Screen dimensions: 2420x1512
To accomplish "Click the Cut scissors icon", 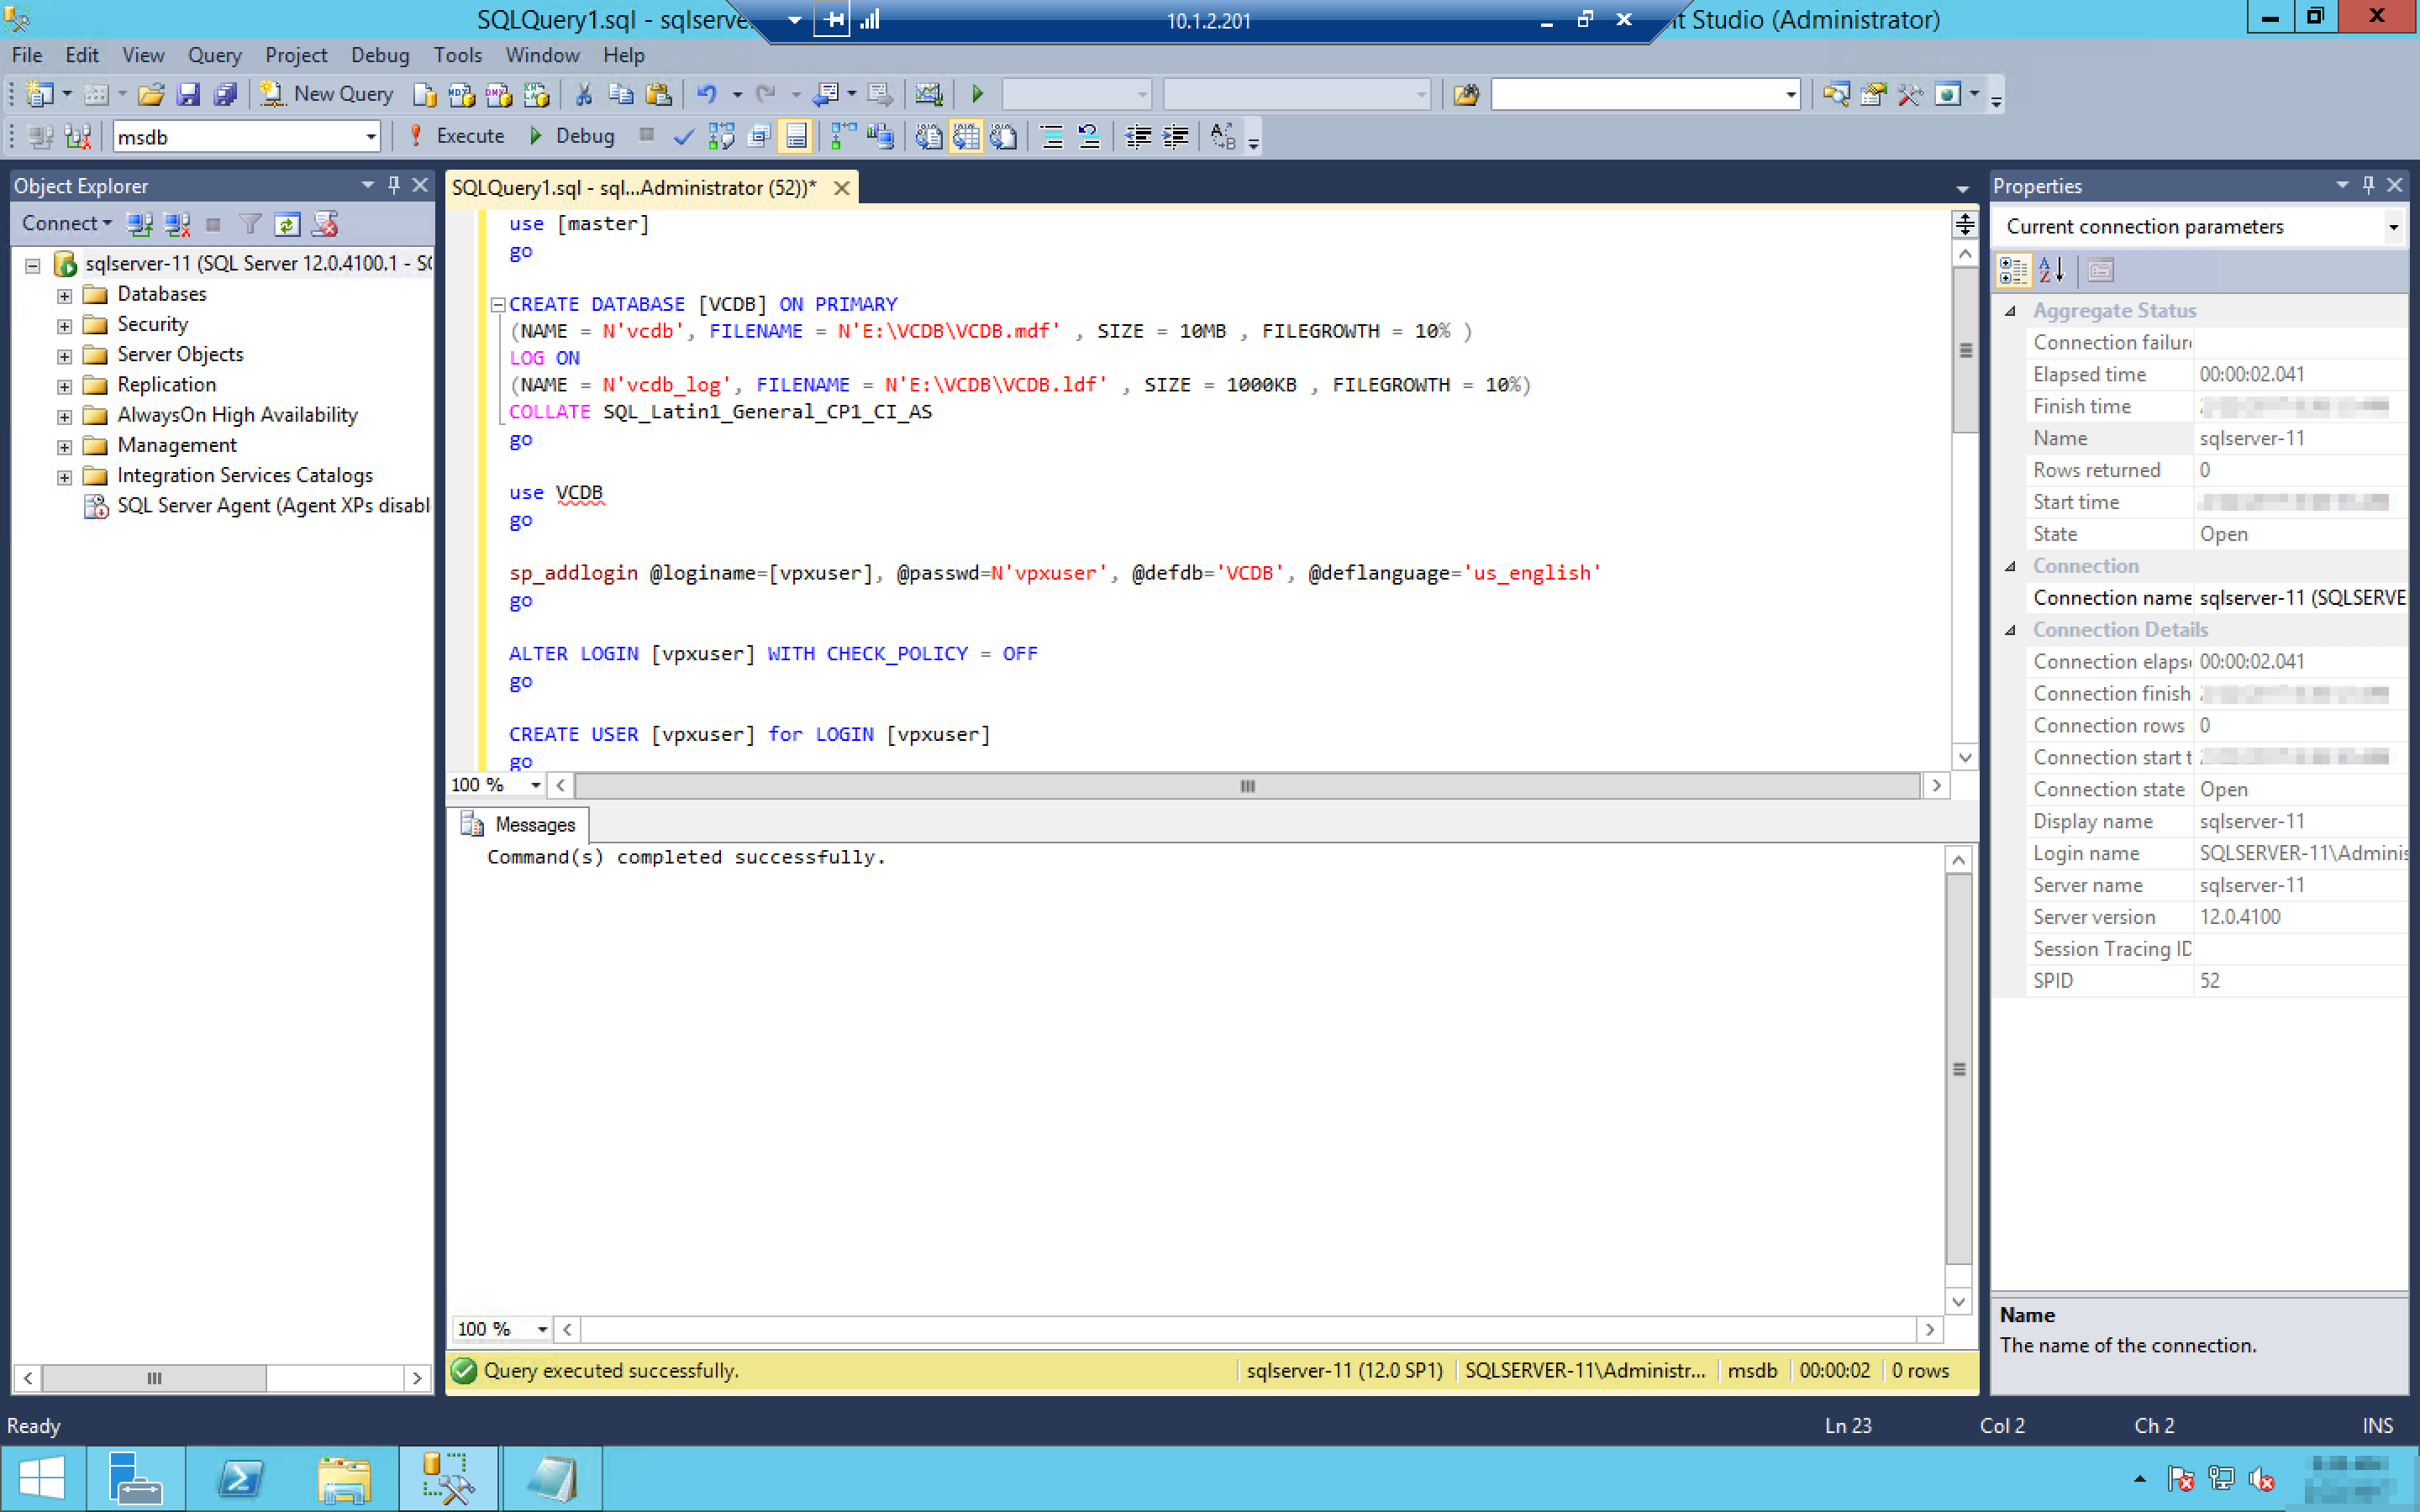I will [583, 94].
